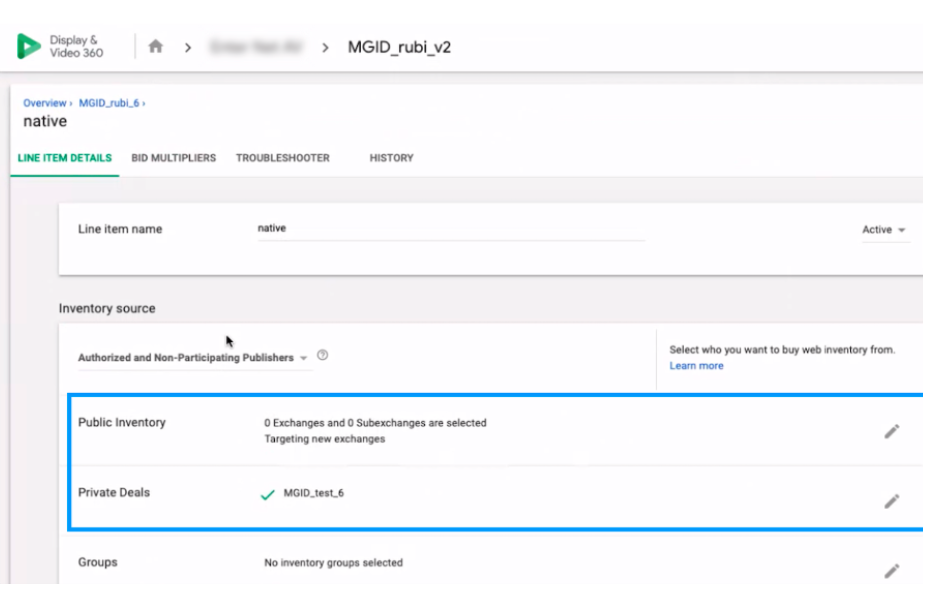This screenshot has height=594, width=942.
Task: Click the help question mark icon
Action: 323,356
